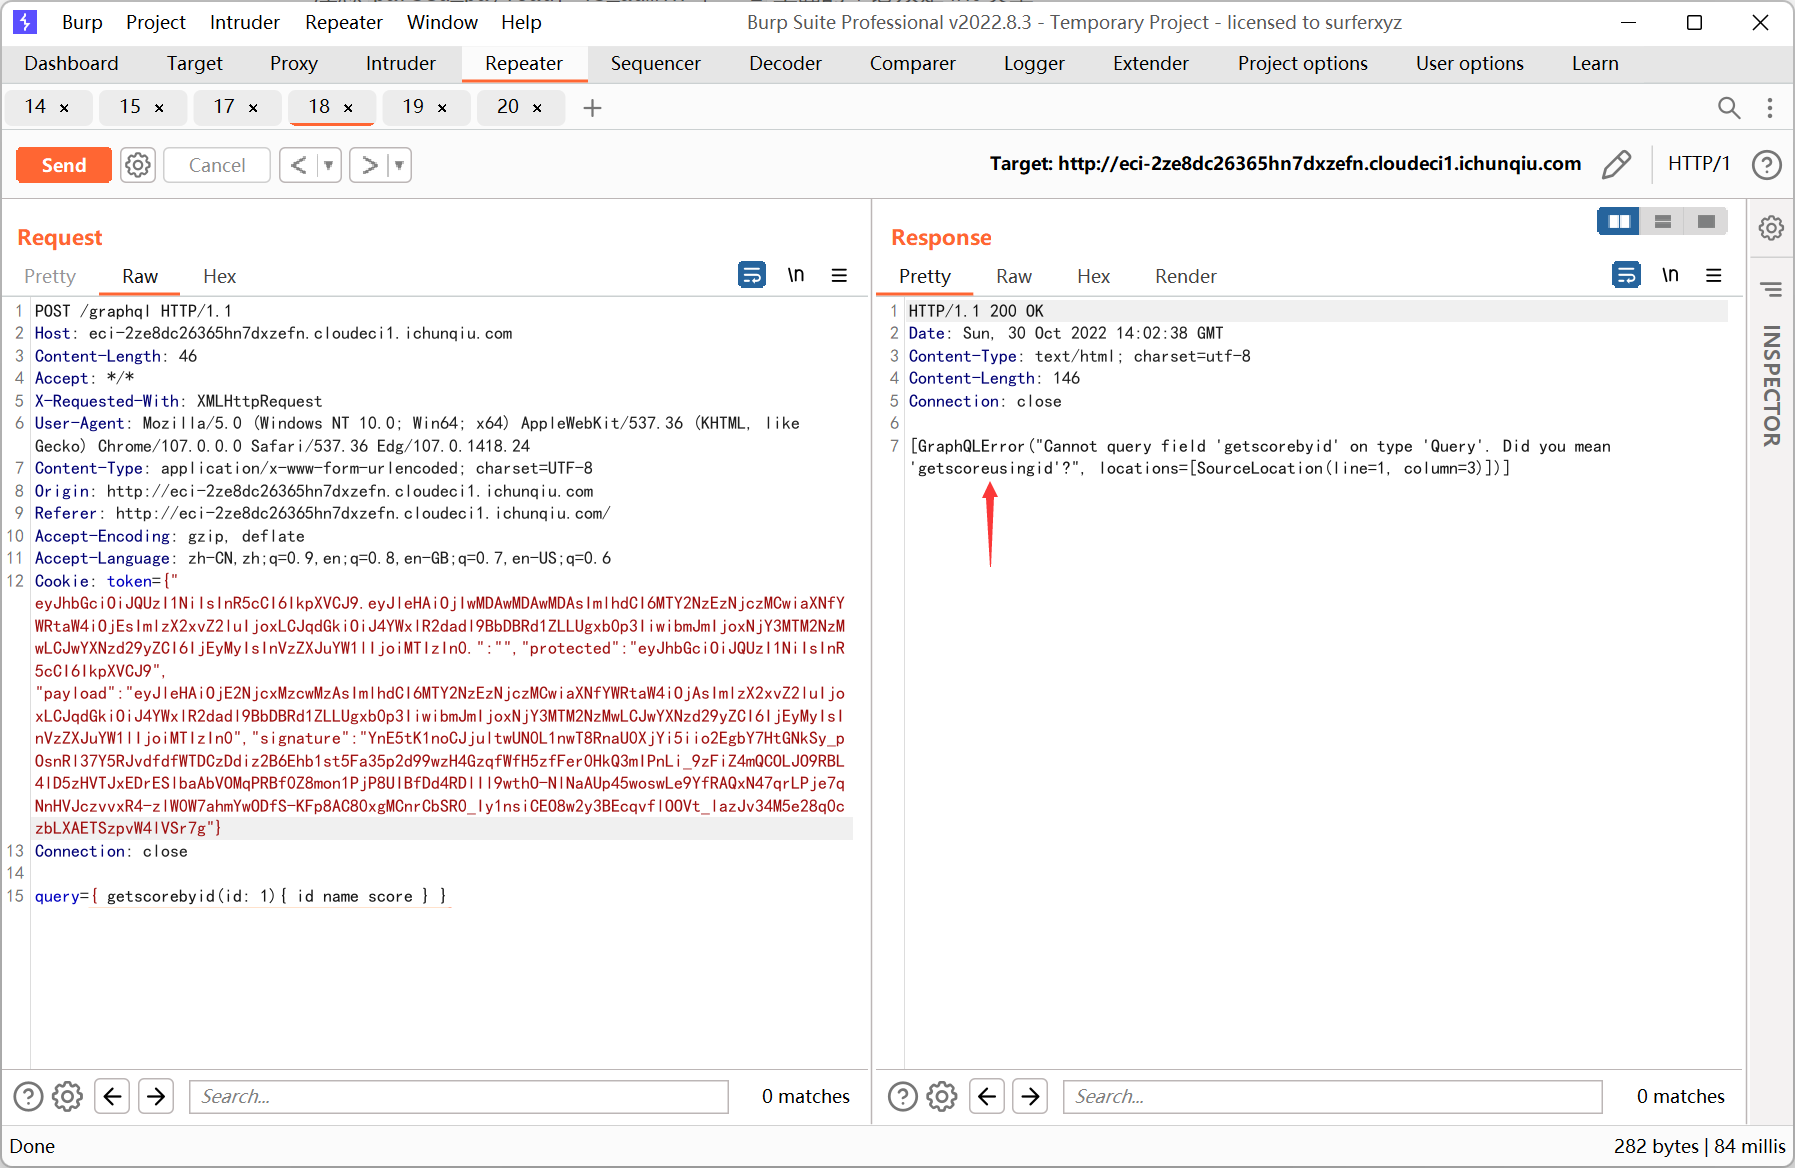
Task: Open request editor hamburger menu
Action: pyautogui.click(x=839, y=274)
